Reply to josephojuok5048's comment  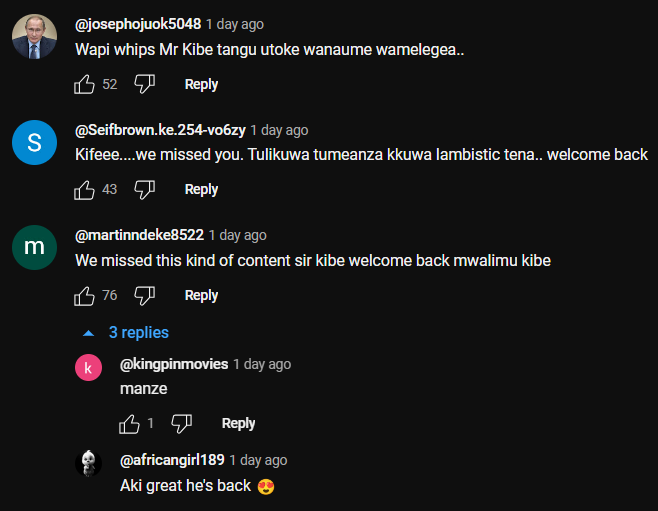[201, 84]
